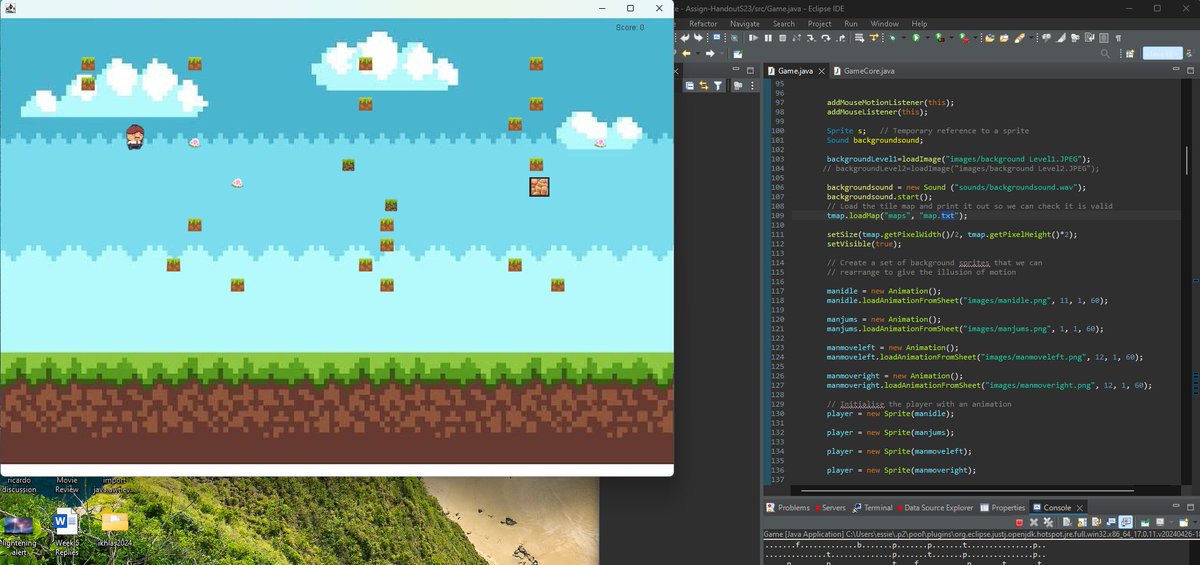Open the Refactor menu
The image size is (1200, 565).
(x=703, y=23)
